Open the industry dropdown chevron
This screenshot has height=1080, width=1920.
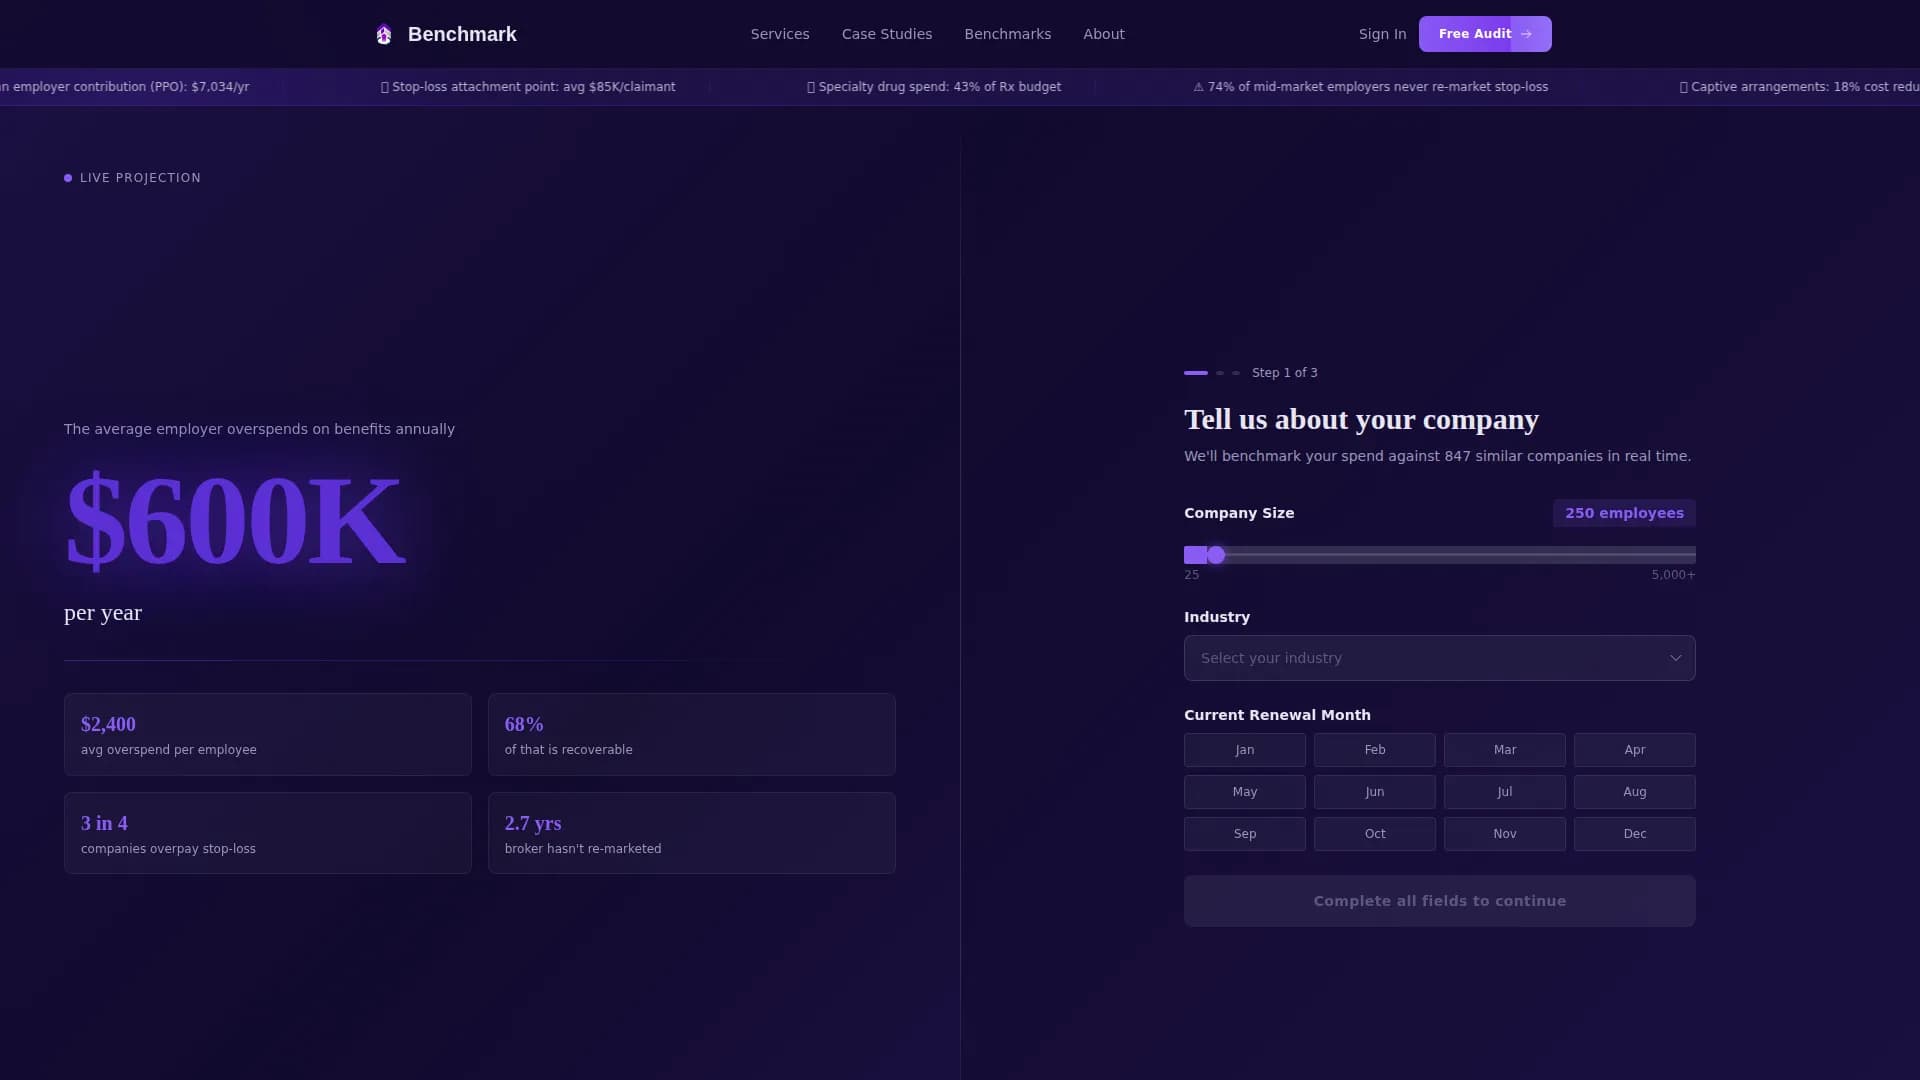(x=1676, y=658)
